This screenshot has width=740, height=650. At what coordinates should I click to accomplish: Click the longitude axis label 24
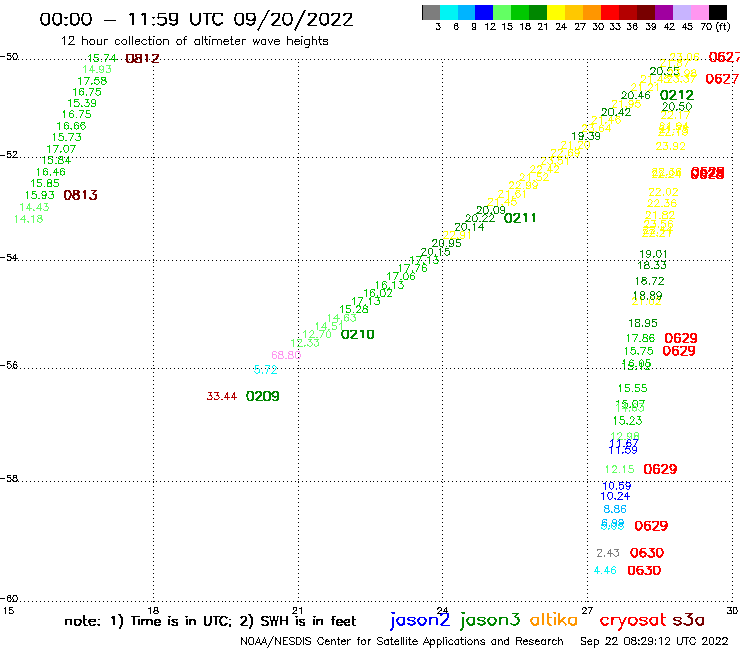tap(442, 610)
